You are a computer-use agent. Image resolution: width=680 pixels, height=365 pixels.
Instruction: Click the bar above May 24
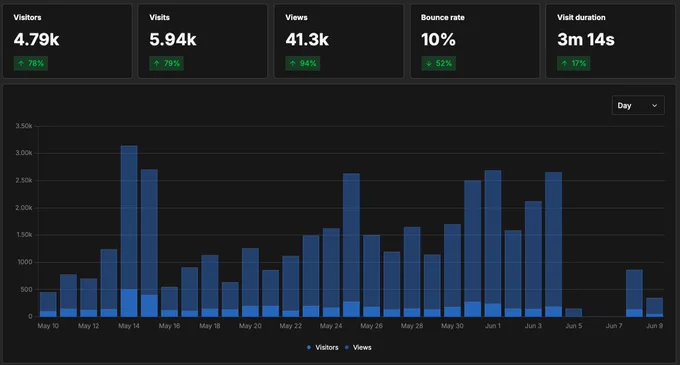click(331, 272)
